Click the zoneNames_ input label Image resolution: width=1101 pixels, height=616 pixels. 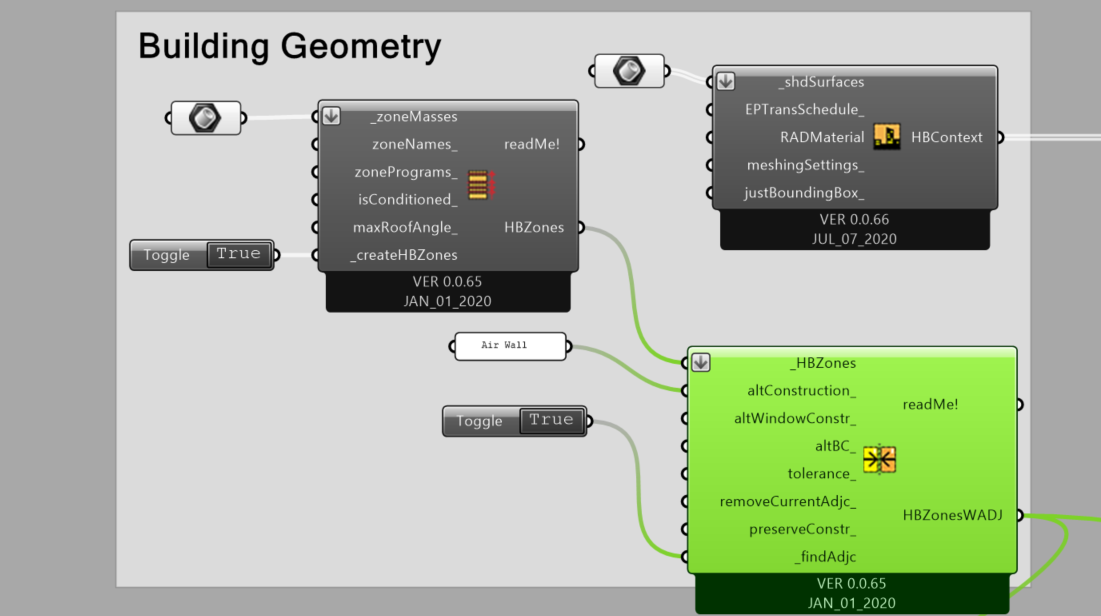pos(414,144)
